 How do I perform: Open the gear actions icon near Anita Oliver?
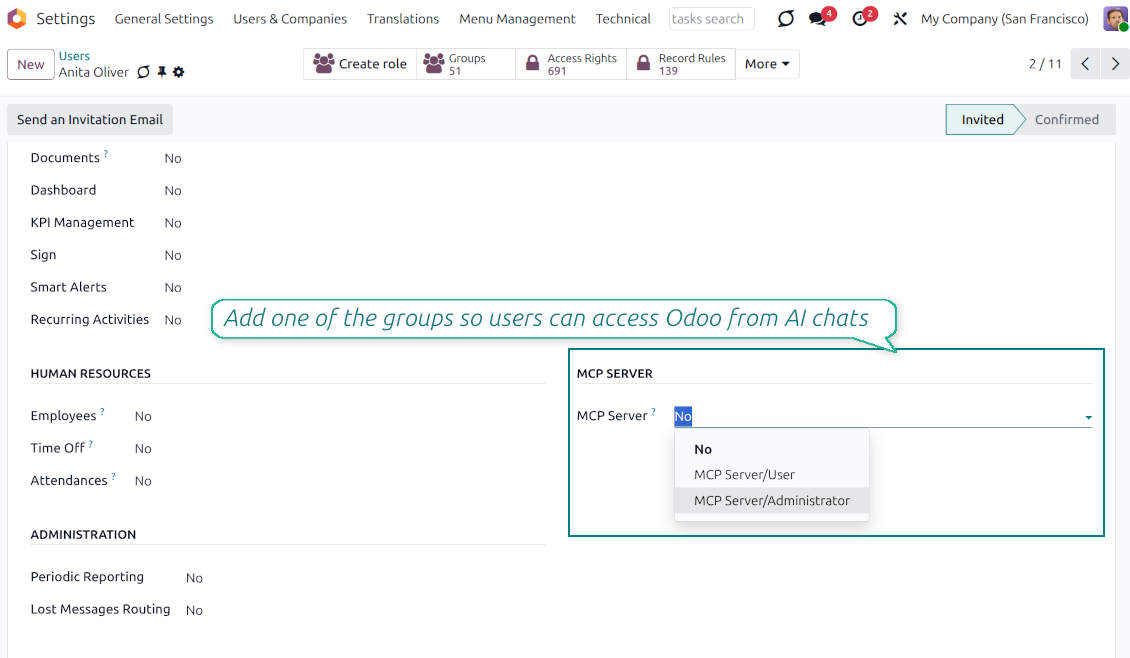point(180,71)
